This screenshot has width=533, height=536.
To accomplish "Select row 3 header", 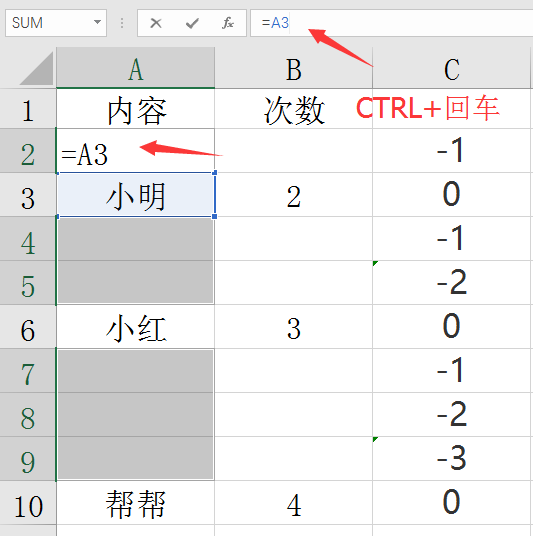I will (28, 195).
